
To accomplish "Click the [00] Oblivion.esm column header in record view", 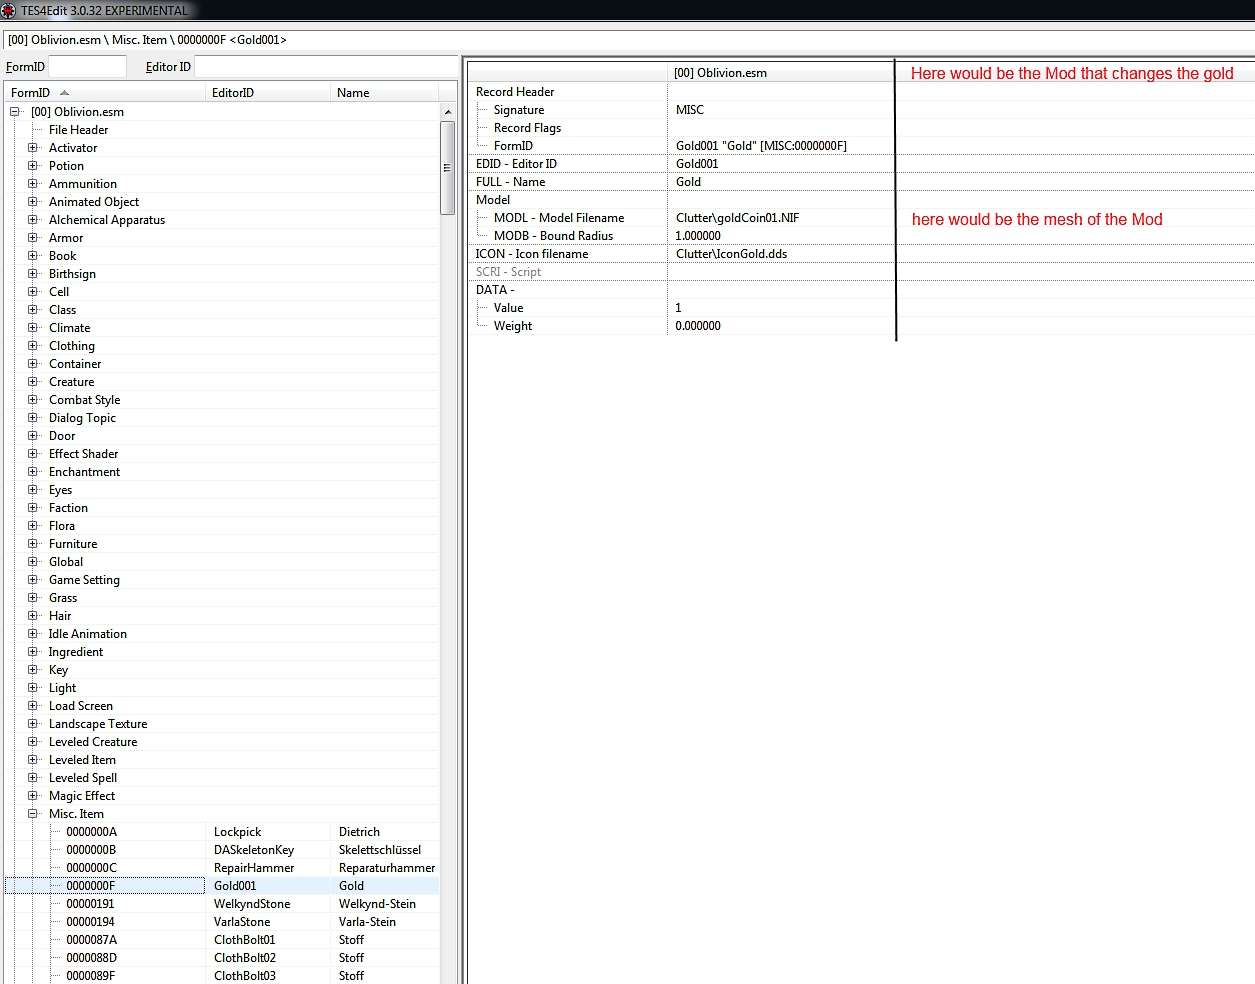I will click(x=780, y=73).
